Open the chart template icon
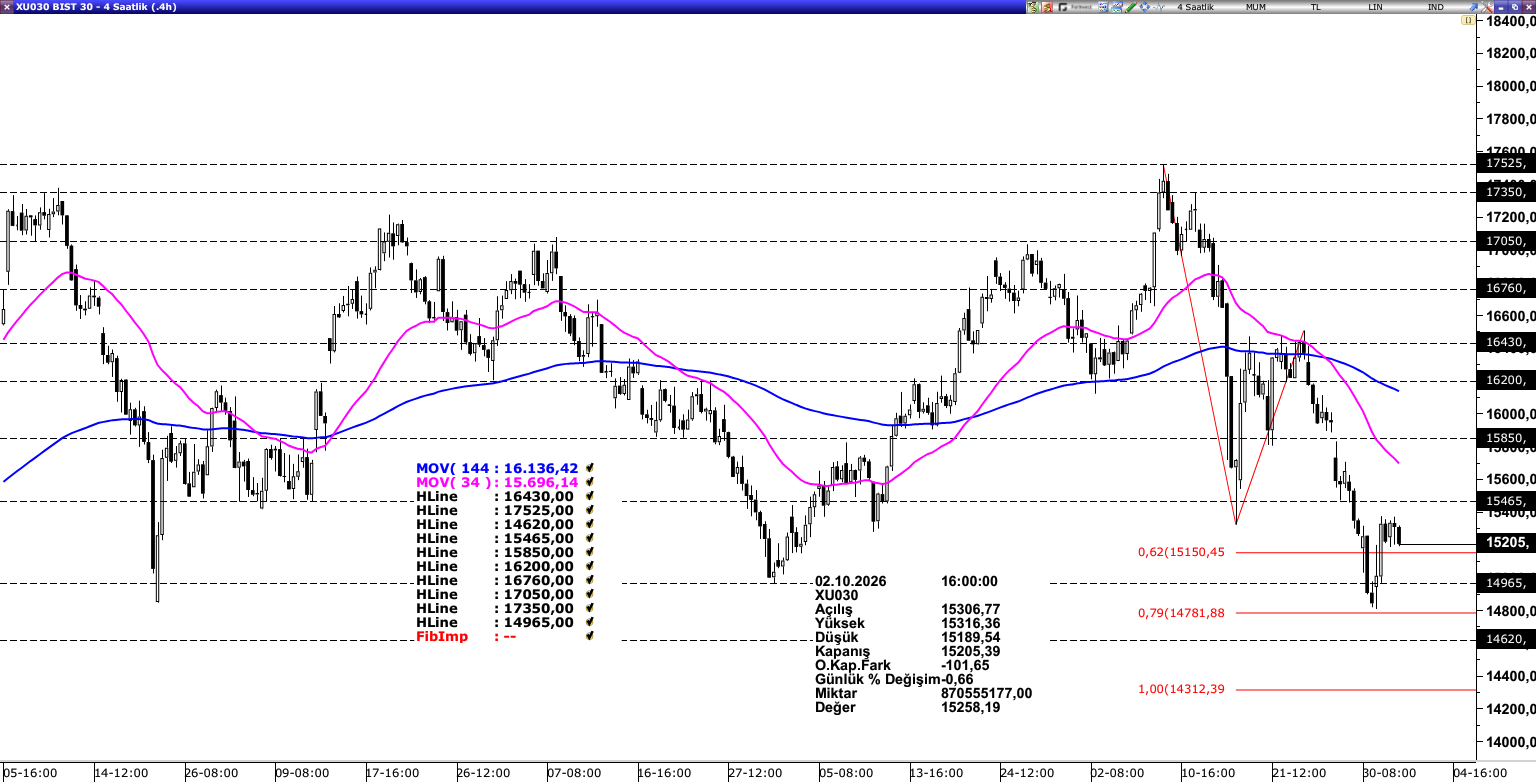Image resolution: width=1536 pixels, height=782 pixels. coord(1117,7)
